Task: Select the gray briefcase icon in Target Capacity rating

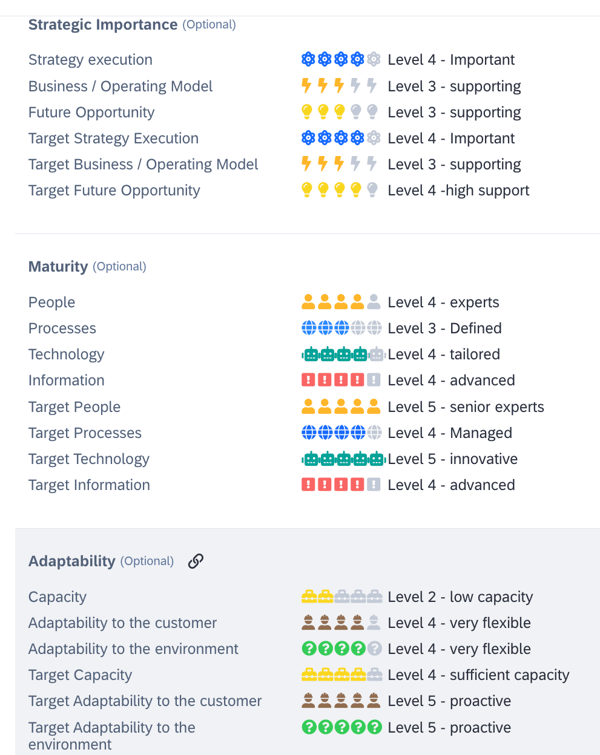Action: (375, 675)
